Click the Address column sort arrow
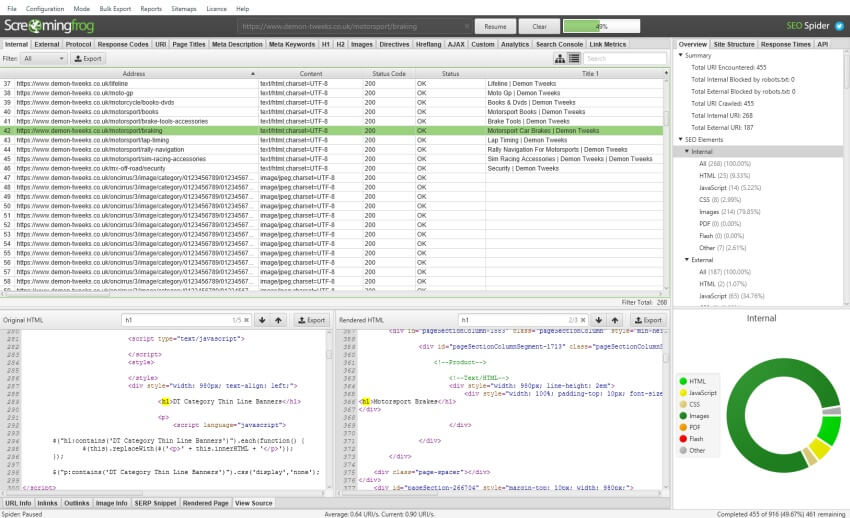 pos(253,74)
